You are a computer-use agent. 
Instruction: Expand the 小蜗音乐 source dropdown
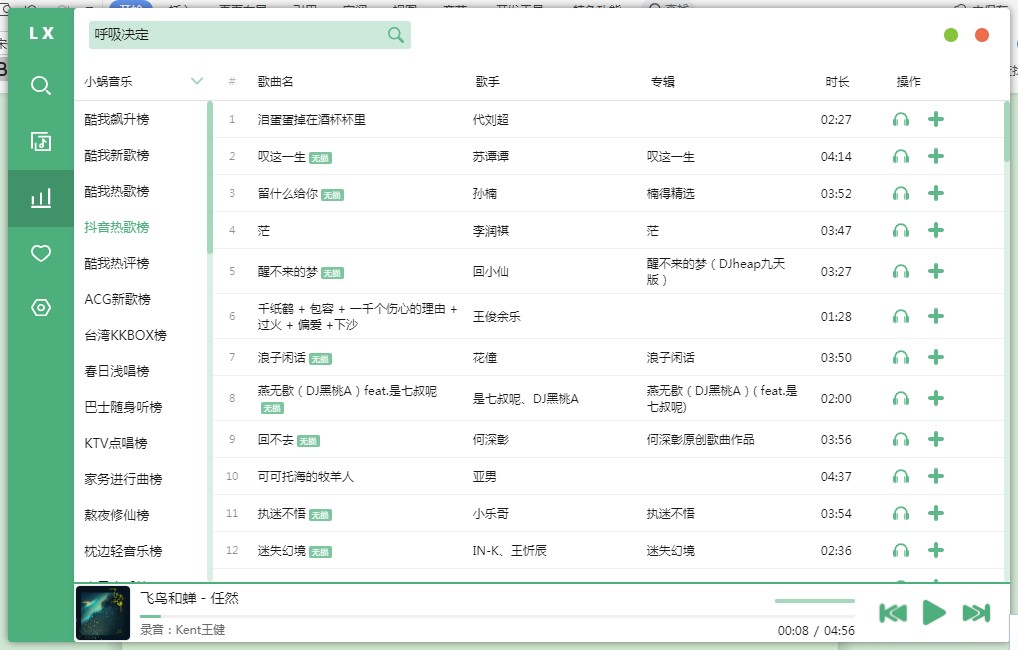pyautogui.click(x=196, y=81)
